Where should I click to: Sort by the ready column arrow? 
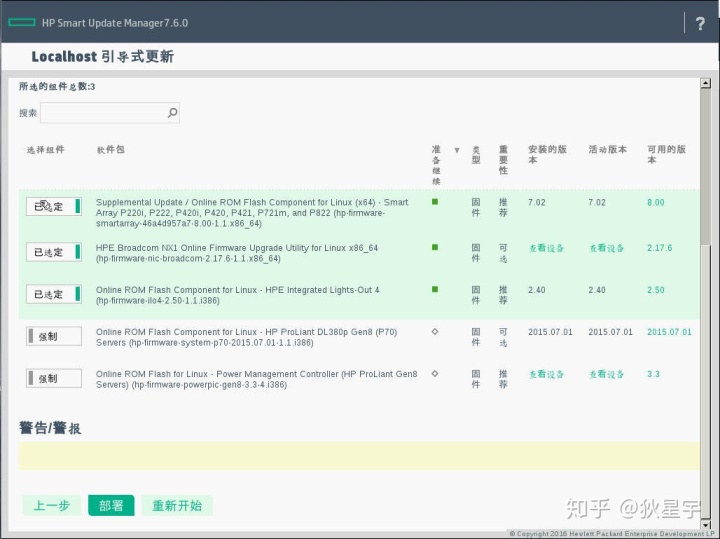[x=457, y=150]
